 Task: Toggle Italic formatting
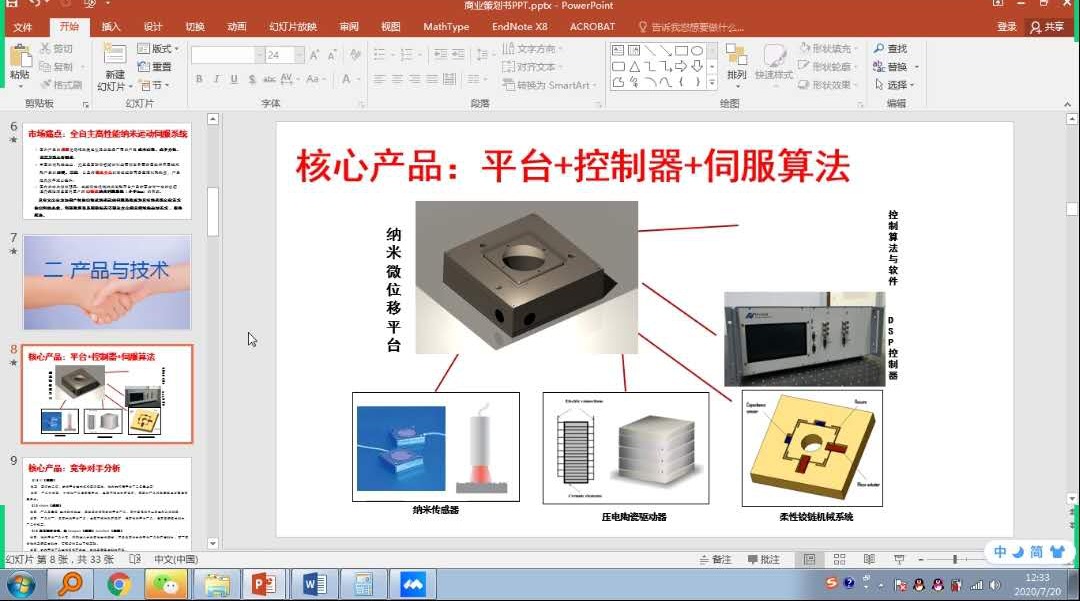tap(216, 79)
